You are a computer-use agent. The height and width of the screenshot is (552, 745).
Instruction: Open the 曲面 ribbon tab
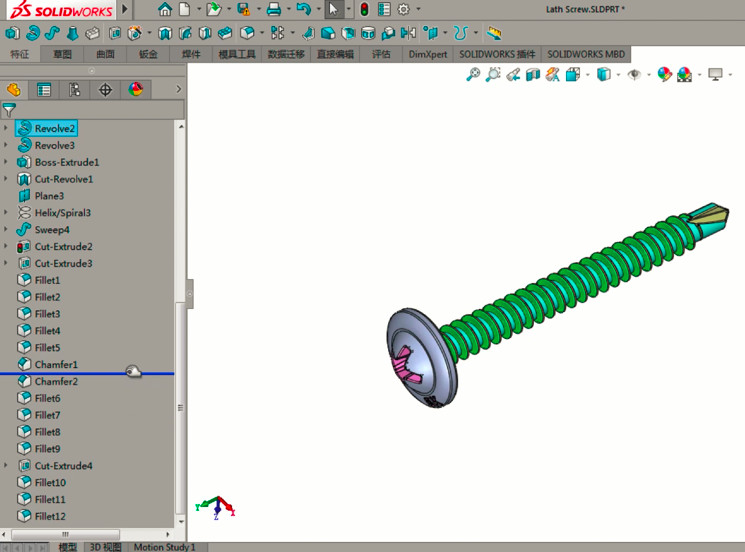(105, 54)
